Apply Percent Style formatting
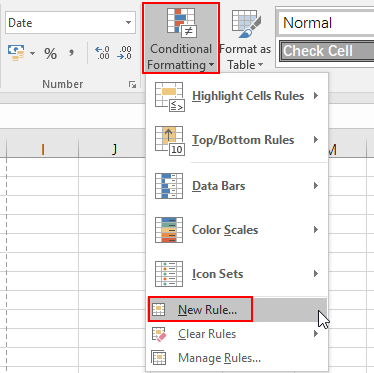 tap(50, 54)
